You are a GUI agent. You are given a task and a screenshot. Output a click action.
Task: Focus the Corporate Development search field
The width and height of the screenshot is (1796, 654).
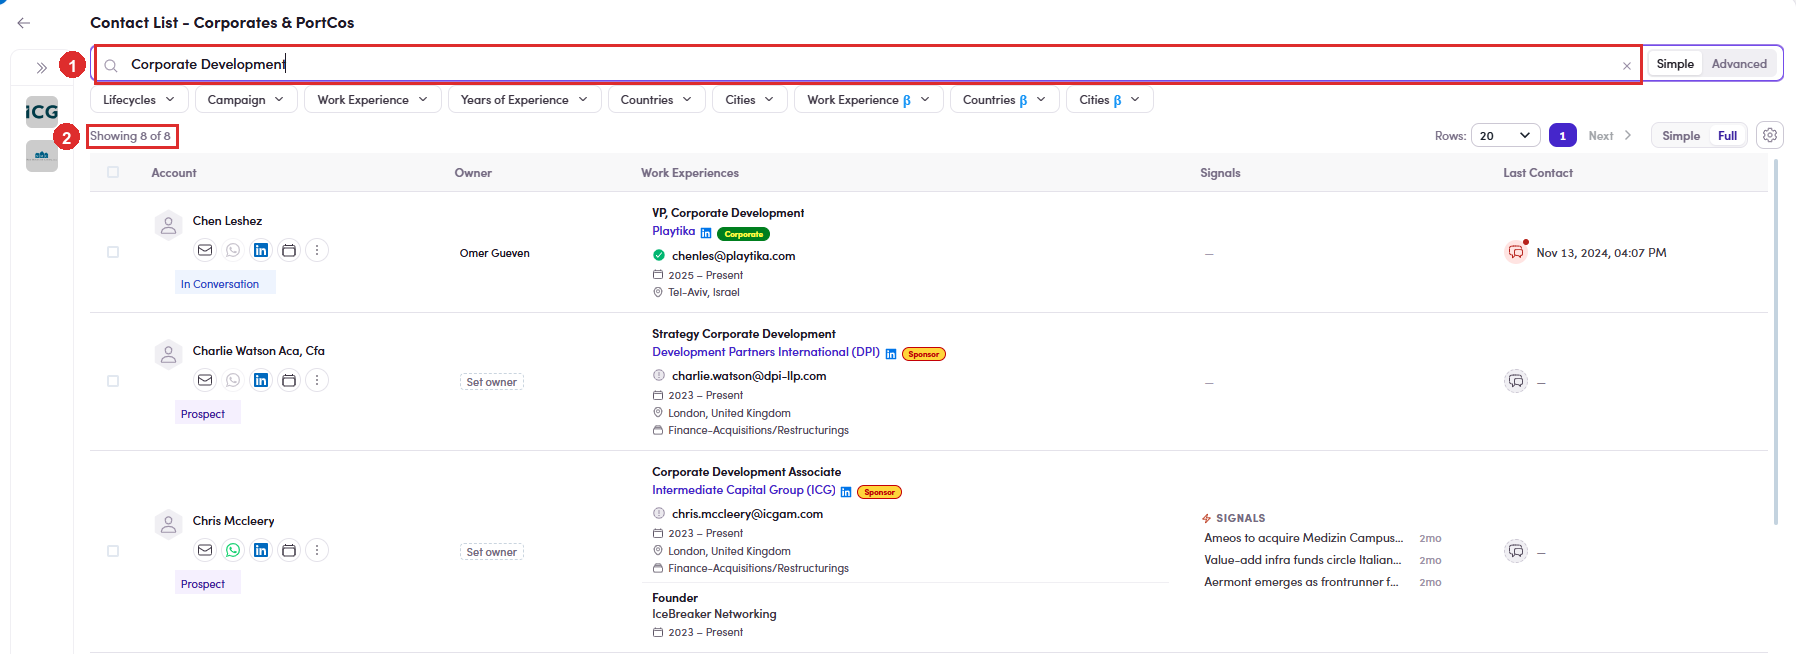868,64
